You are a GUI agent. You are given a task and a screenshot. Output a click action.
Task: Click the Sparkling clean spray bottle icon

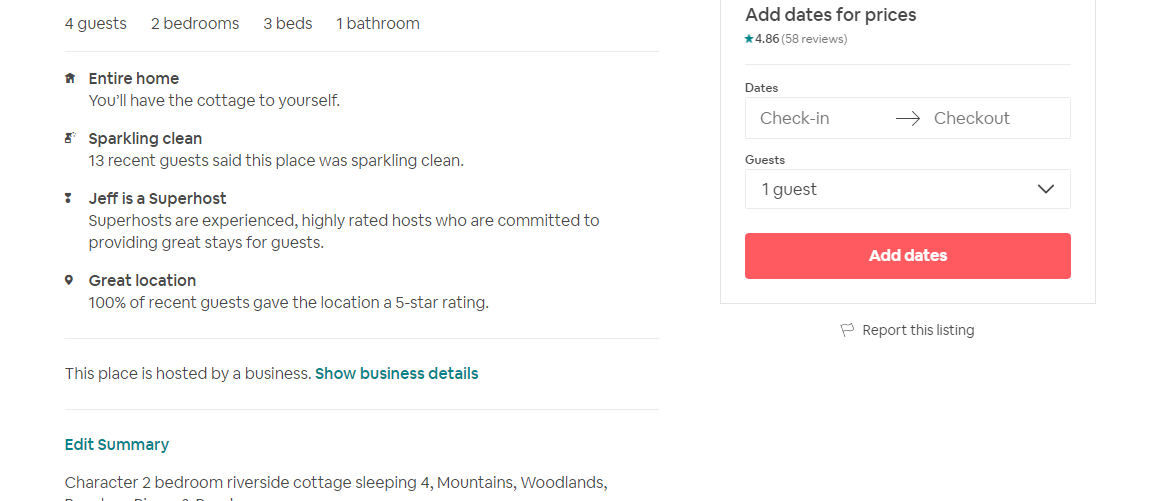click(x=69, y=137)
